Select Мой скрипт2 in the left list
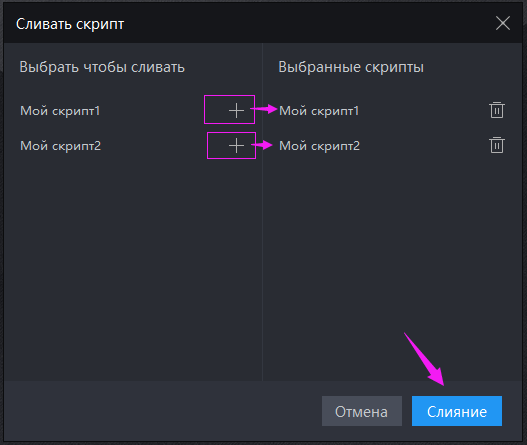Viewport: 527px width, 445px height. click(60, 146)
